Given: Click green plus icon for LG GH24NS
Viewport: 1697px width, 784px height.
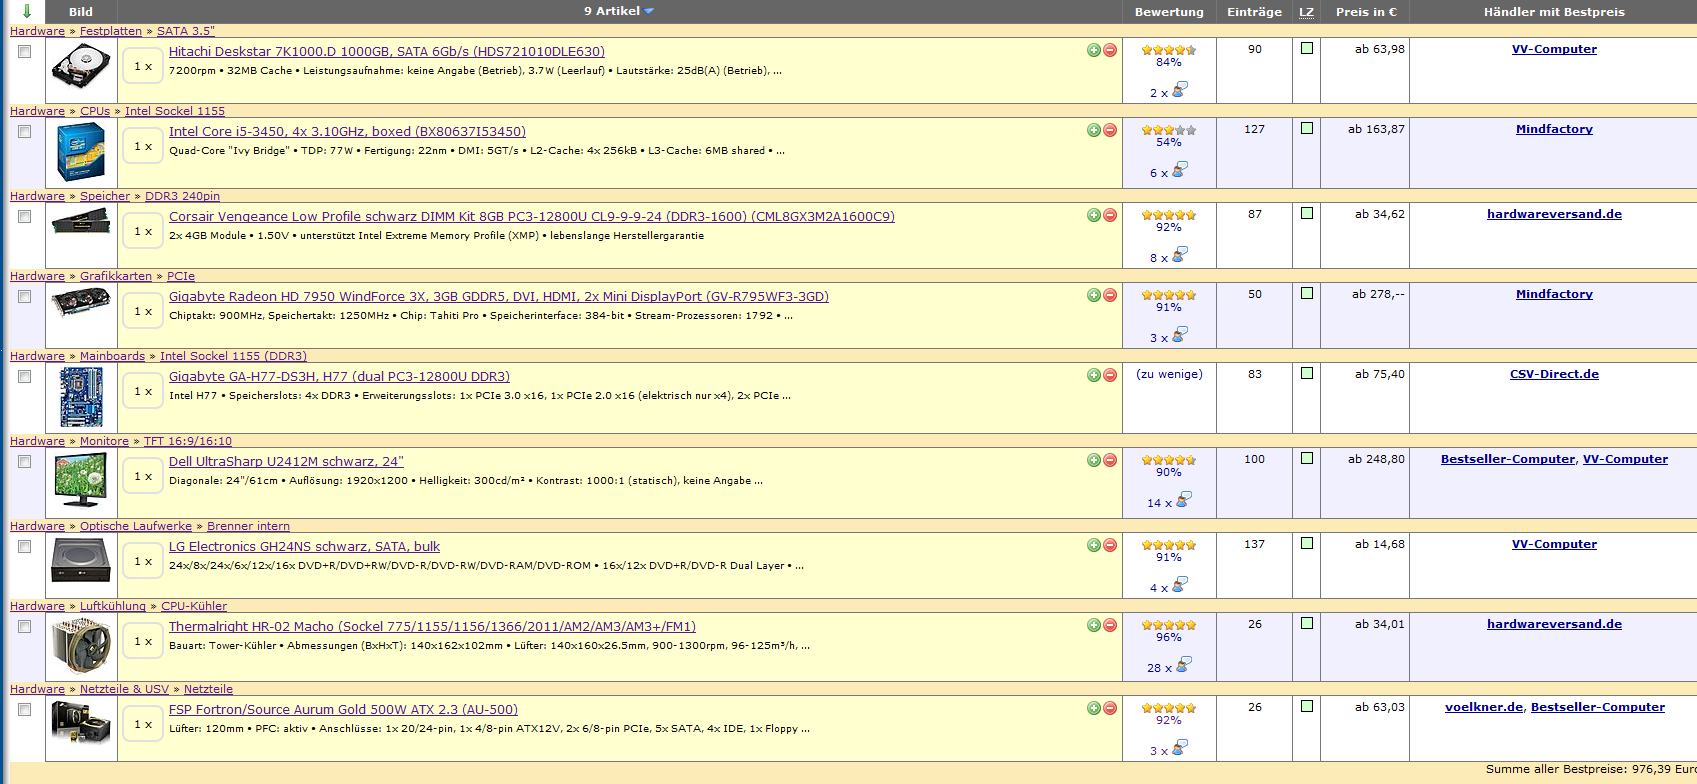Looking at the screenshot, I should click(x=1094, y=545).
